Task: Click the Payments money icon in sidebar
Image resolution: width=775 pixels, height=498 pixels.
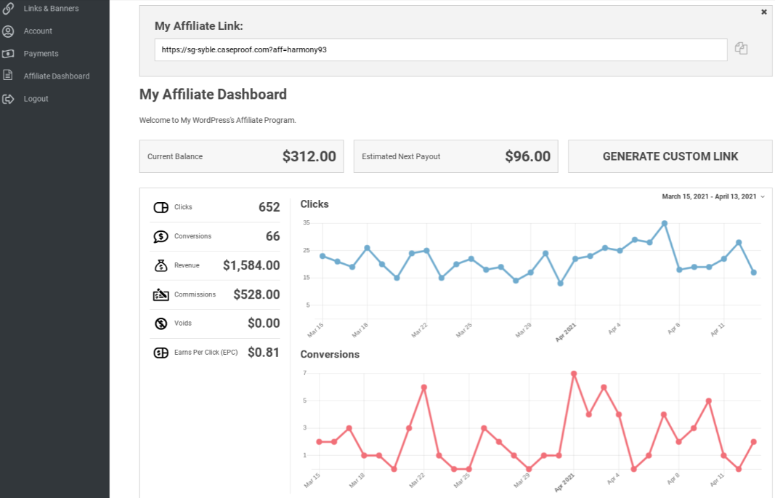Action: coord(8,53)
